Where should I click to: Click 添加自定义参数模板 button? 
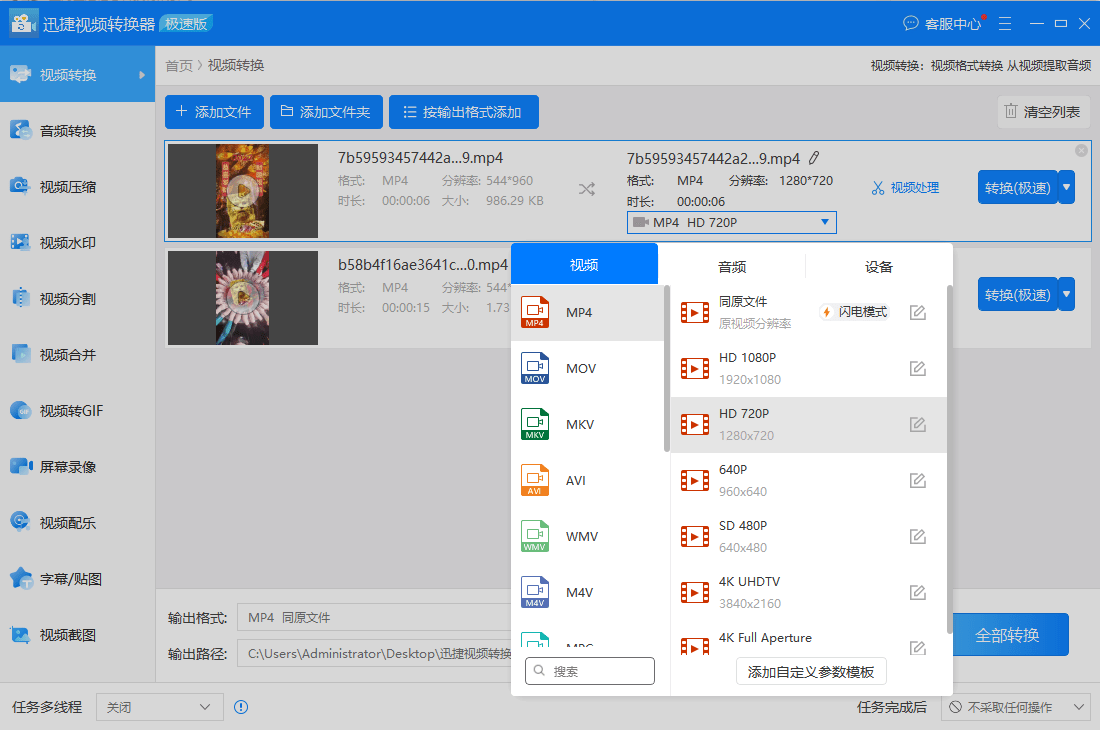click(x=811, y=672)
